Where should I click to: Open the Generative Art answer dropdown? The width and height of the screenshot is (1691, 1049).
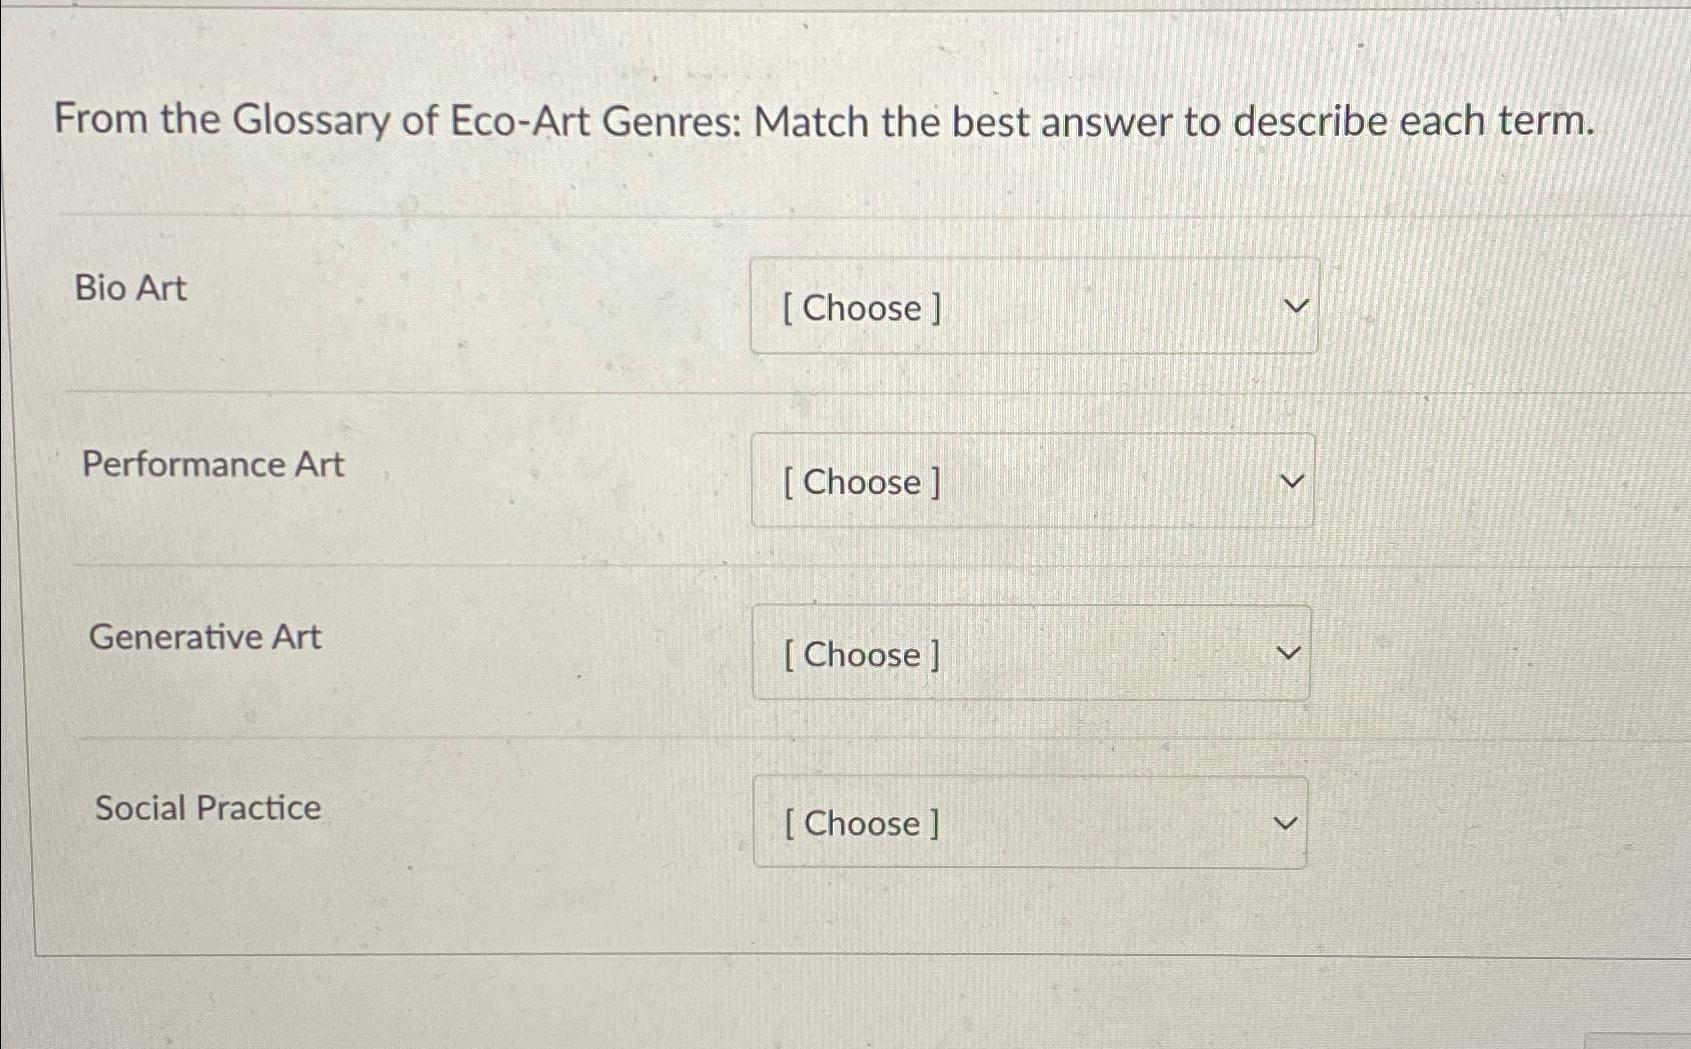click(1031, 654)
